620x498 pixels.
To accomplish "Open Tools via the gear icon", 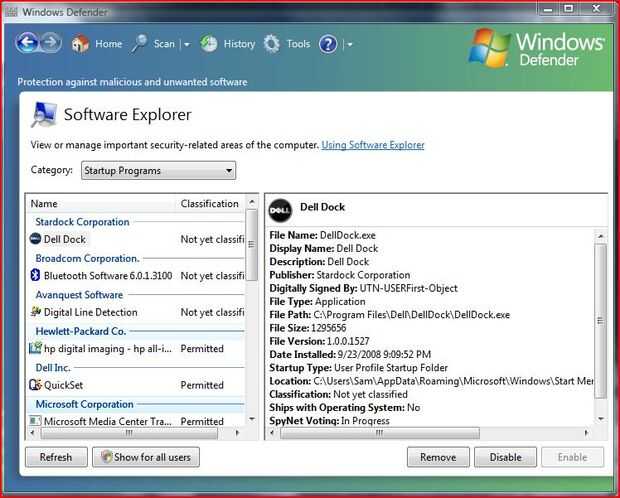I will 272,44.
